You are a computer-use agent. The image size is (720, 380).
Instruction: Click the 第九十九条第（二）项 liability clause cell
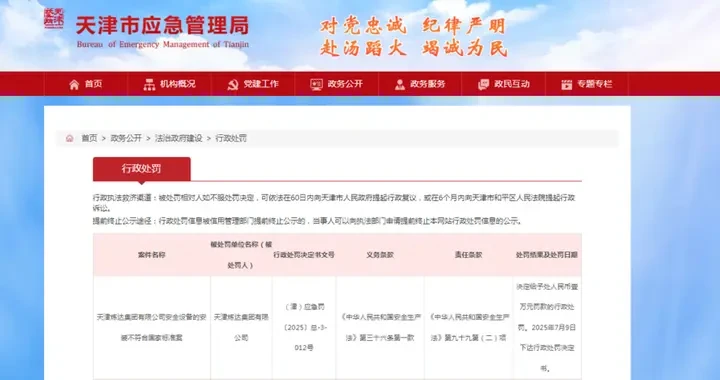click(x=468, y=327)
